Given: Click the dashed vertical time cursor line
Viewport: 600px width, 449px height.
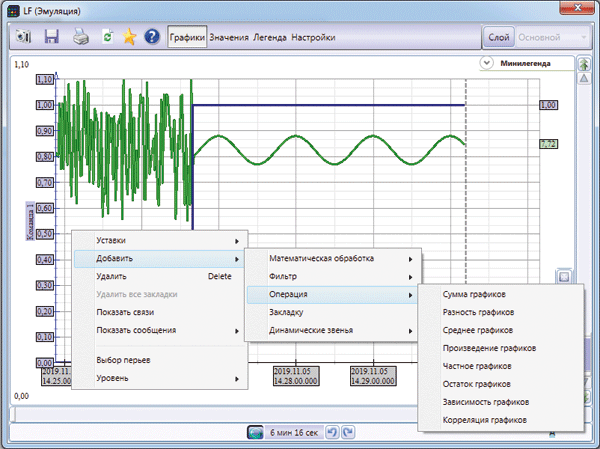Looking at the screenshot, I should pyautogui.click(x=466, y=180).
